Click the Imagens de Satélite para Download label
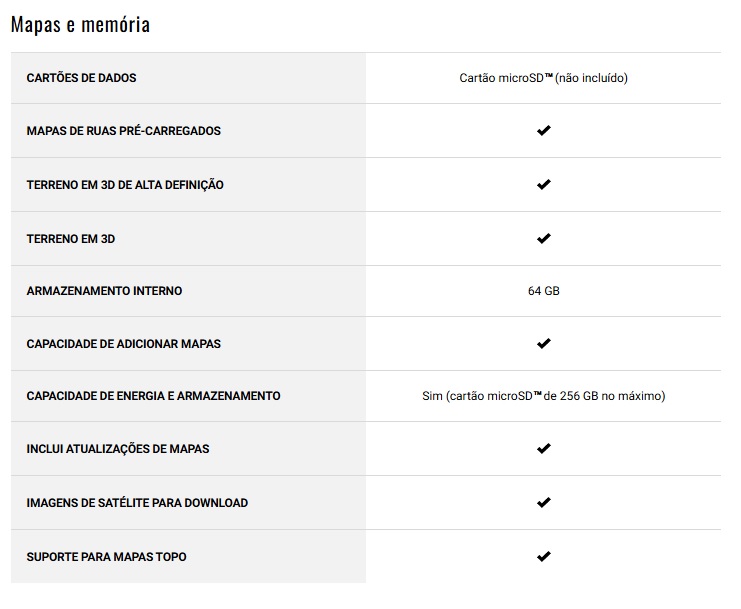This screenshot has height=609, width=741. click(137, 502)
